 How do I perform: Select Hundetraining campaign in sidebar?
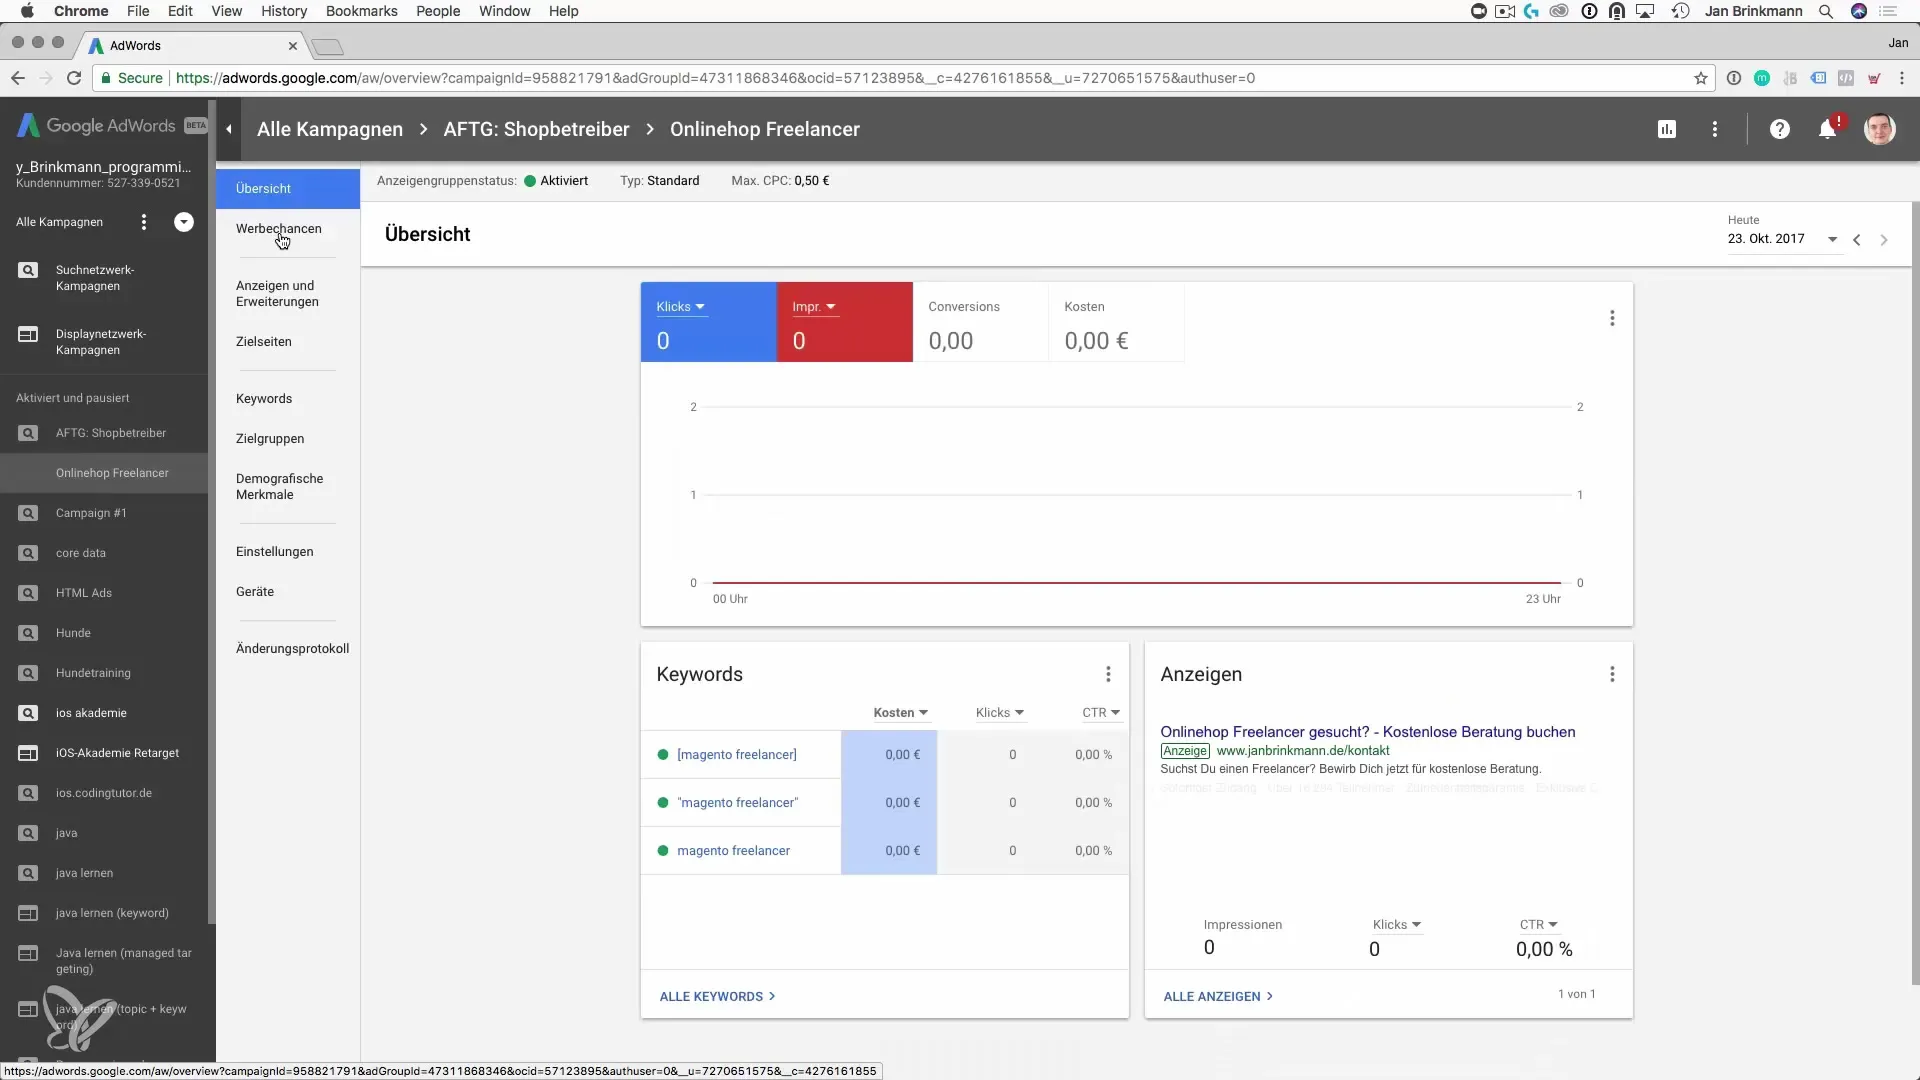93,673
